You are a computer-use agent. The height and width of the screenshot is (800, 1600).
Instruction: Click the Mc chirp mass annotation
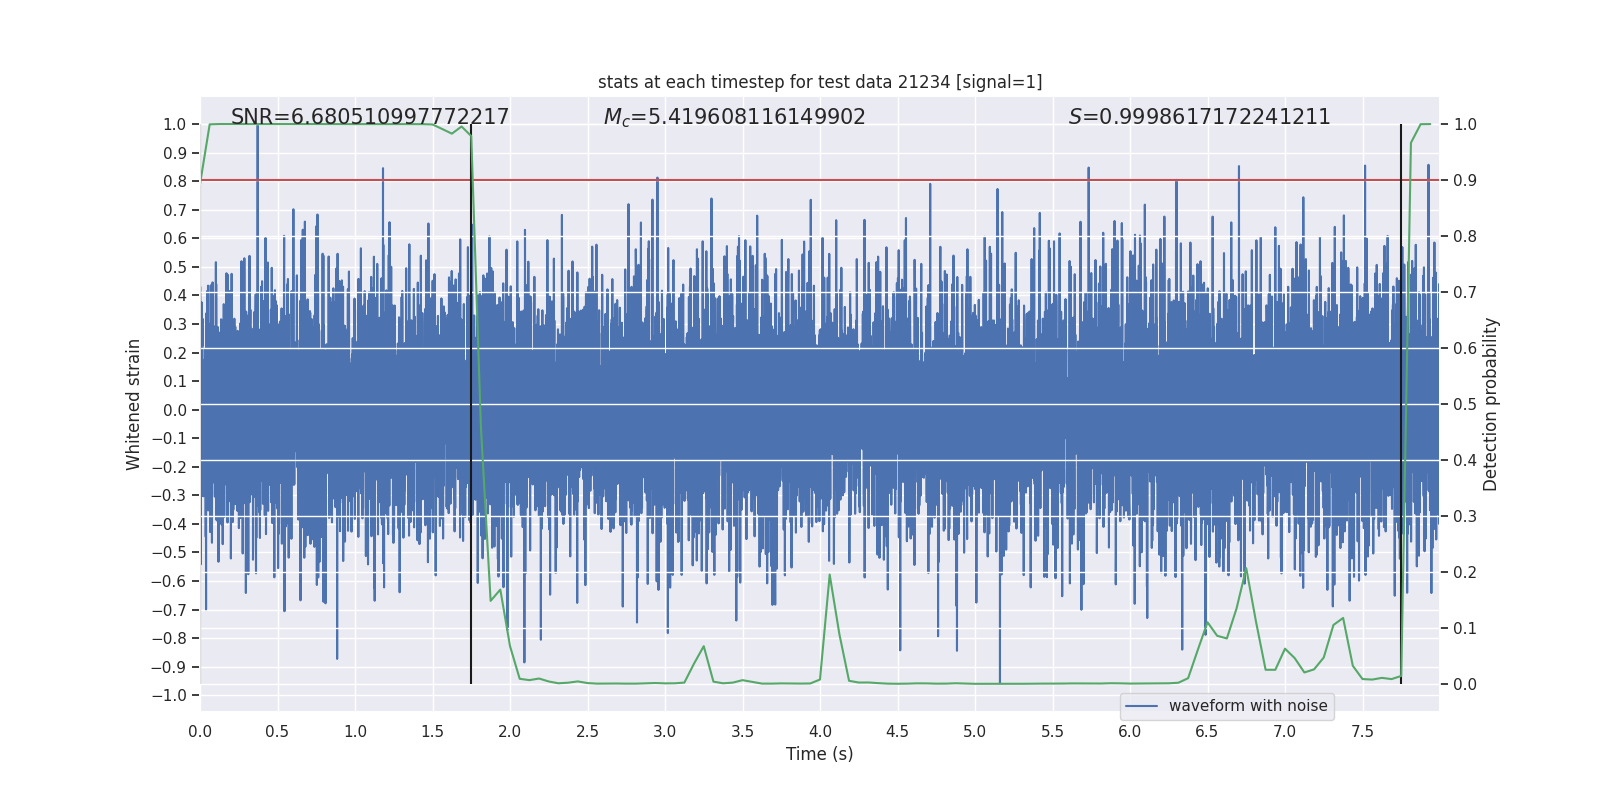[734, 117]
